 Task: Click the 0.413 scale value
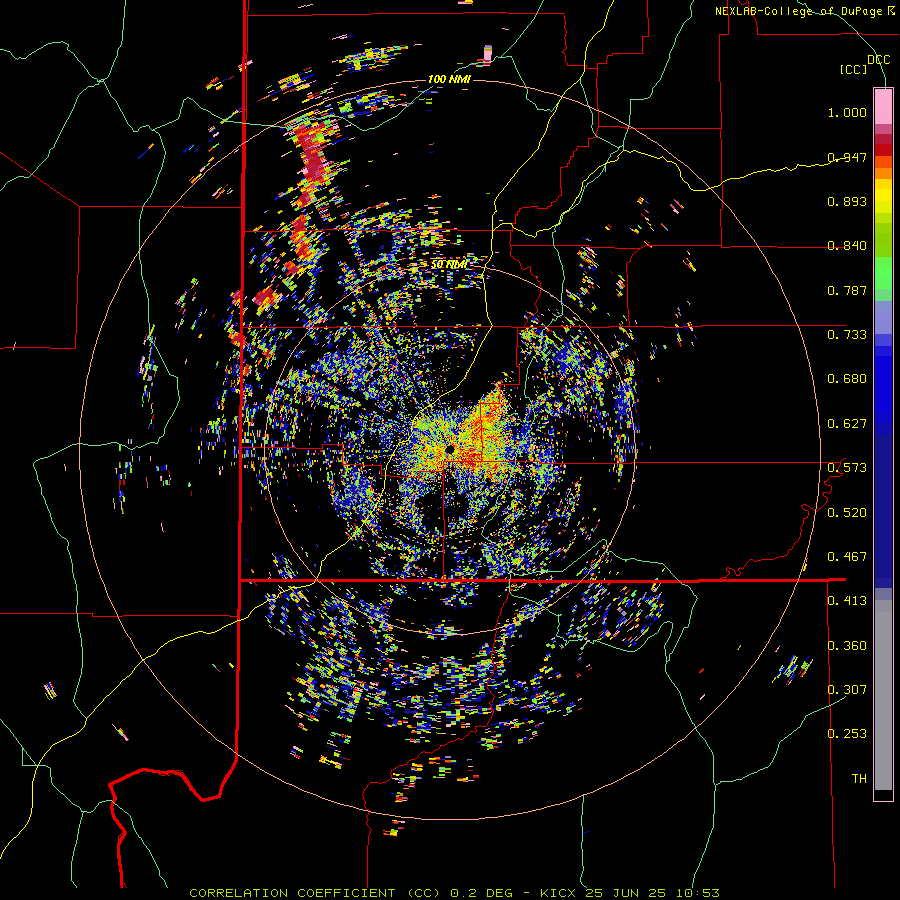pos(847,601)
